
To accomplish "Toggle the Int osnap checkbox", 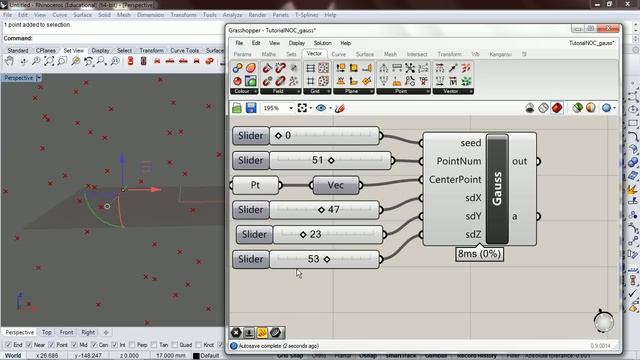I will click(114, 345).
